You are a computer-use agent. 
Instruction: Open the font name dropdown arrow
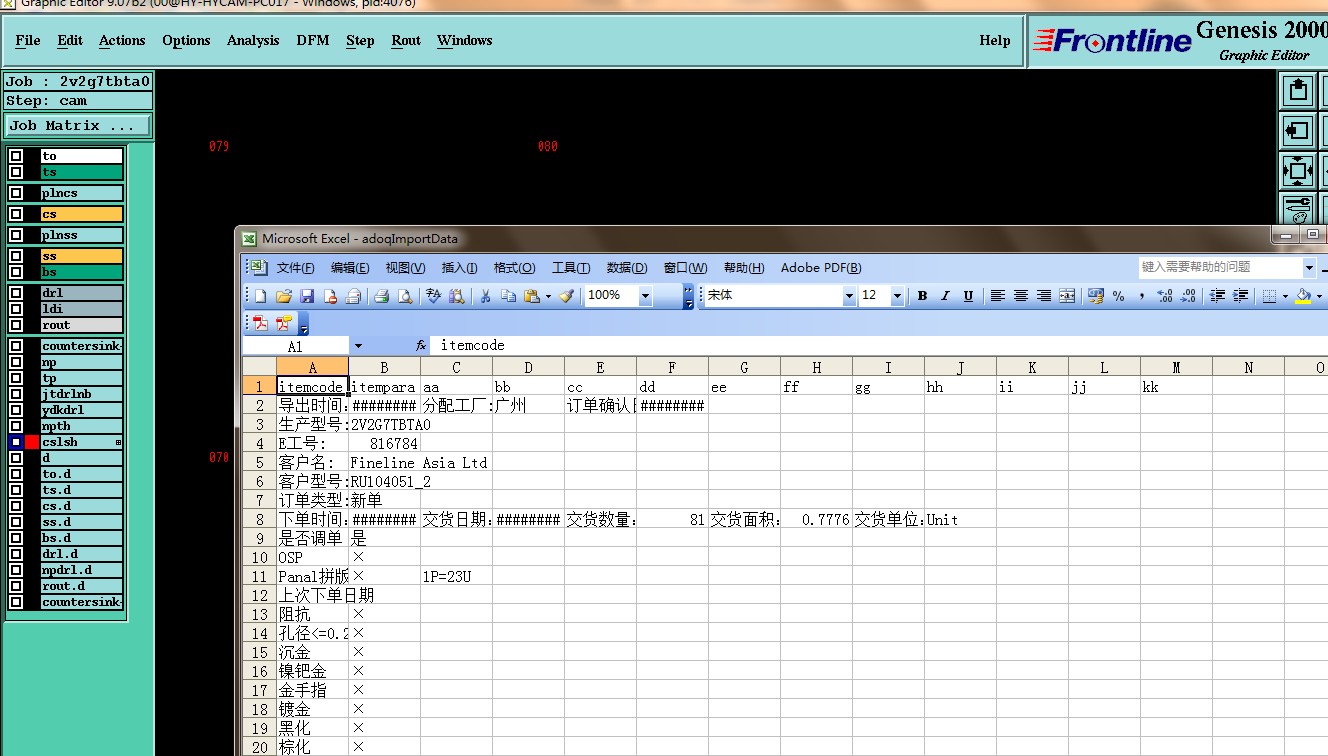click(x=849, y=296)
